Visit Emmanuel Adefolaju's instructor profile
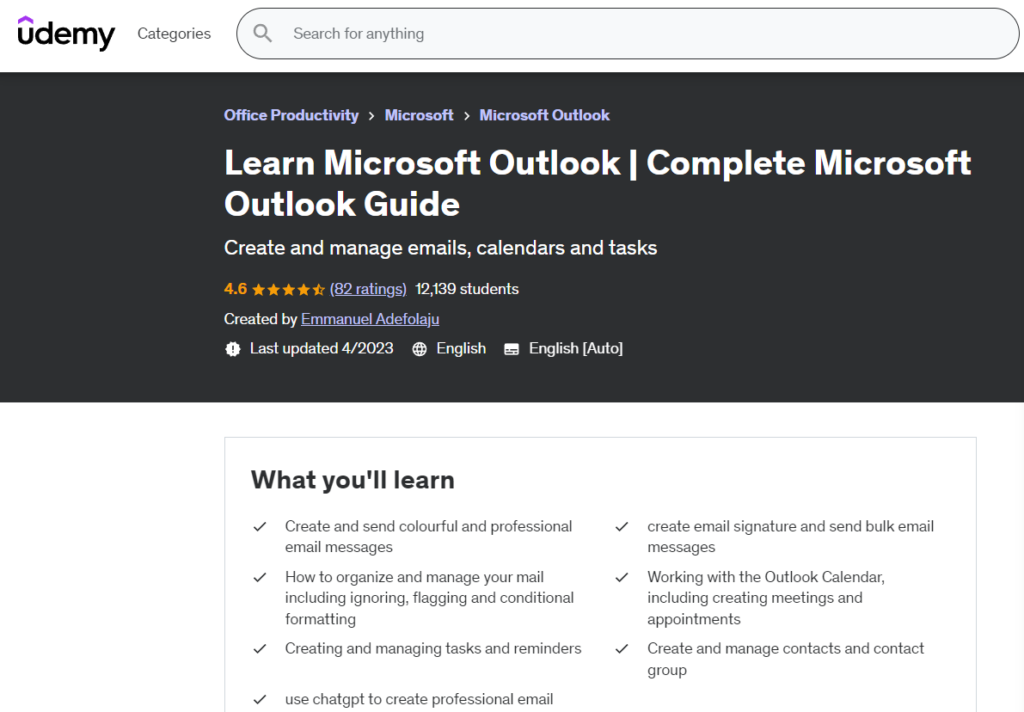This screenshot has width=1024, height=712. click(369, 319)
